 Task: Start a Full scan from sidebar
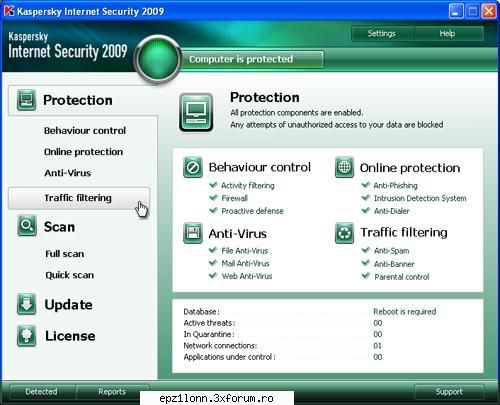[65, 254]
